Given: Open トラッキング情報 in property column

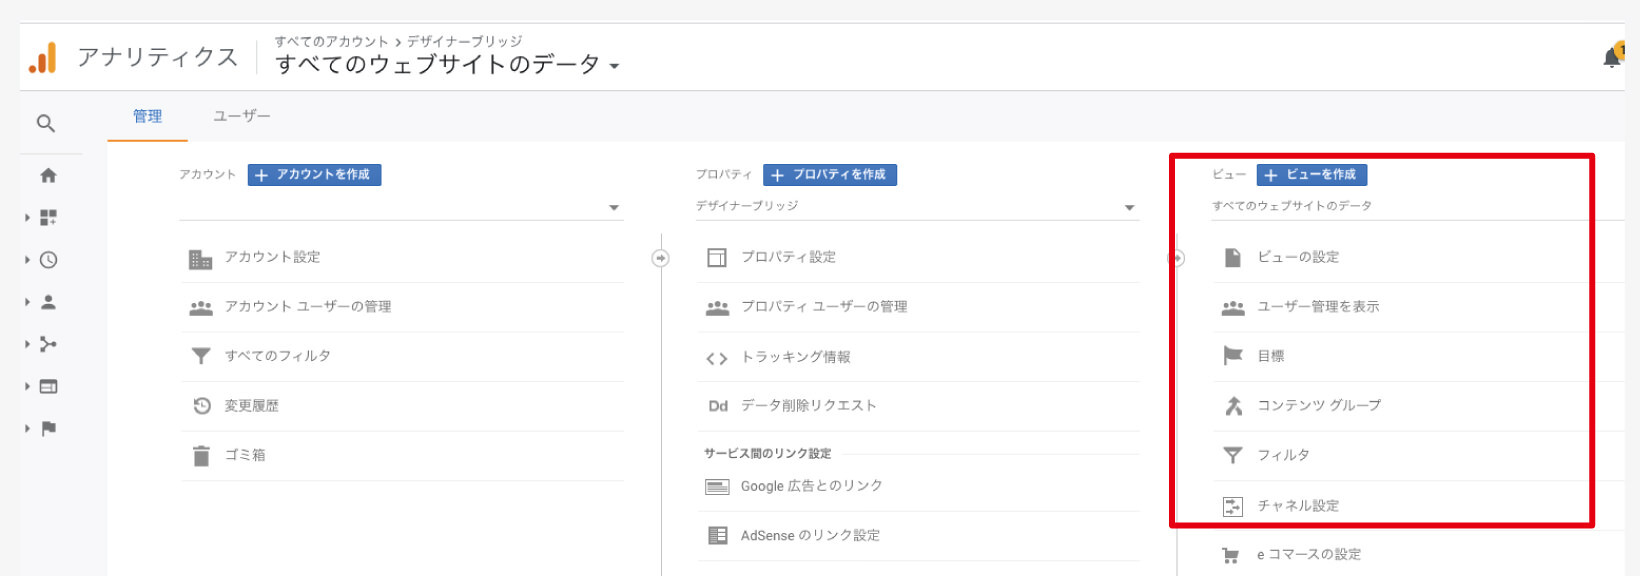Looking at the screenshot, I should (795, 357).
